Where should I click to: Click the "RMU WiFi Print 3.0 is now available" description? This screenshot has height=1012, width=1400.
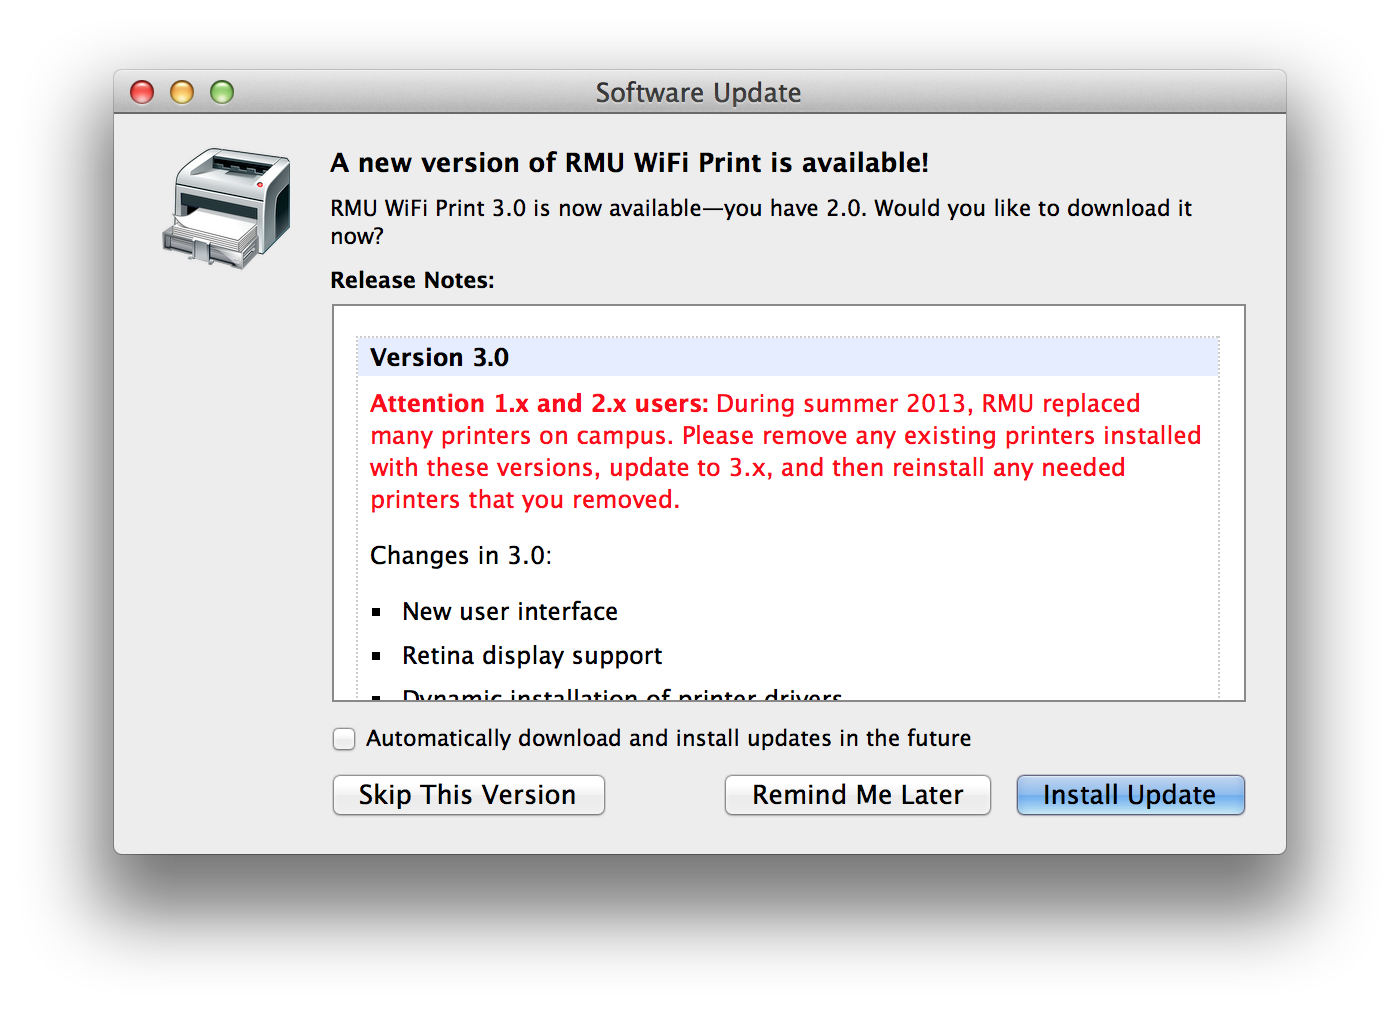tap(760, 209)
